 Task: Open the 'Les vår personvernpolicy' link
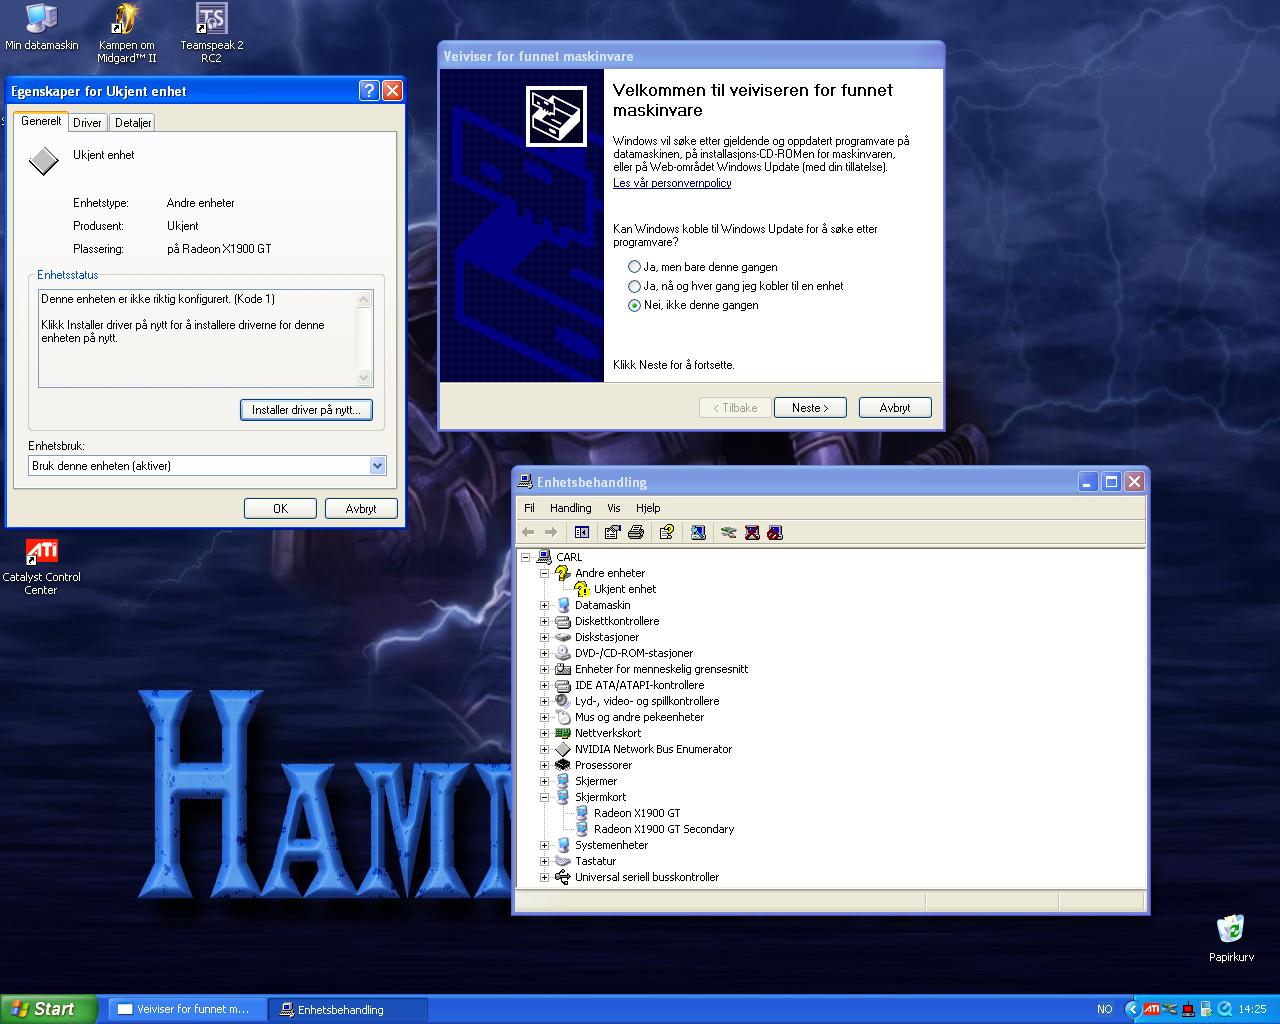pos(672,183)
